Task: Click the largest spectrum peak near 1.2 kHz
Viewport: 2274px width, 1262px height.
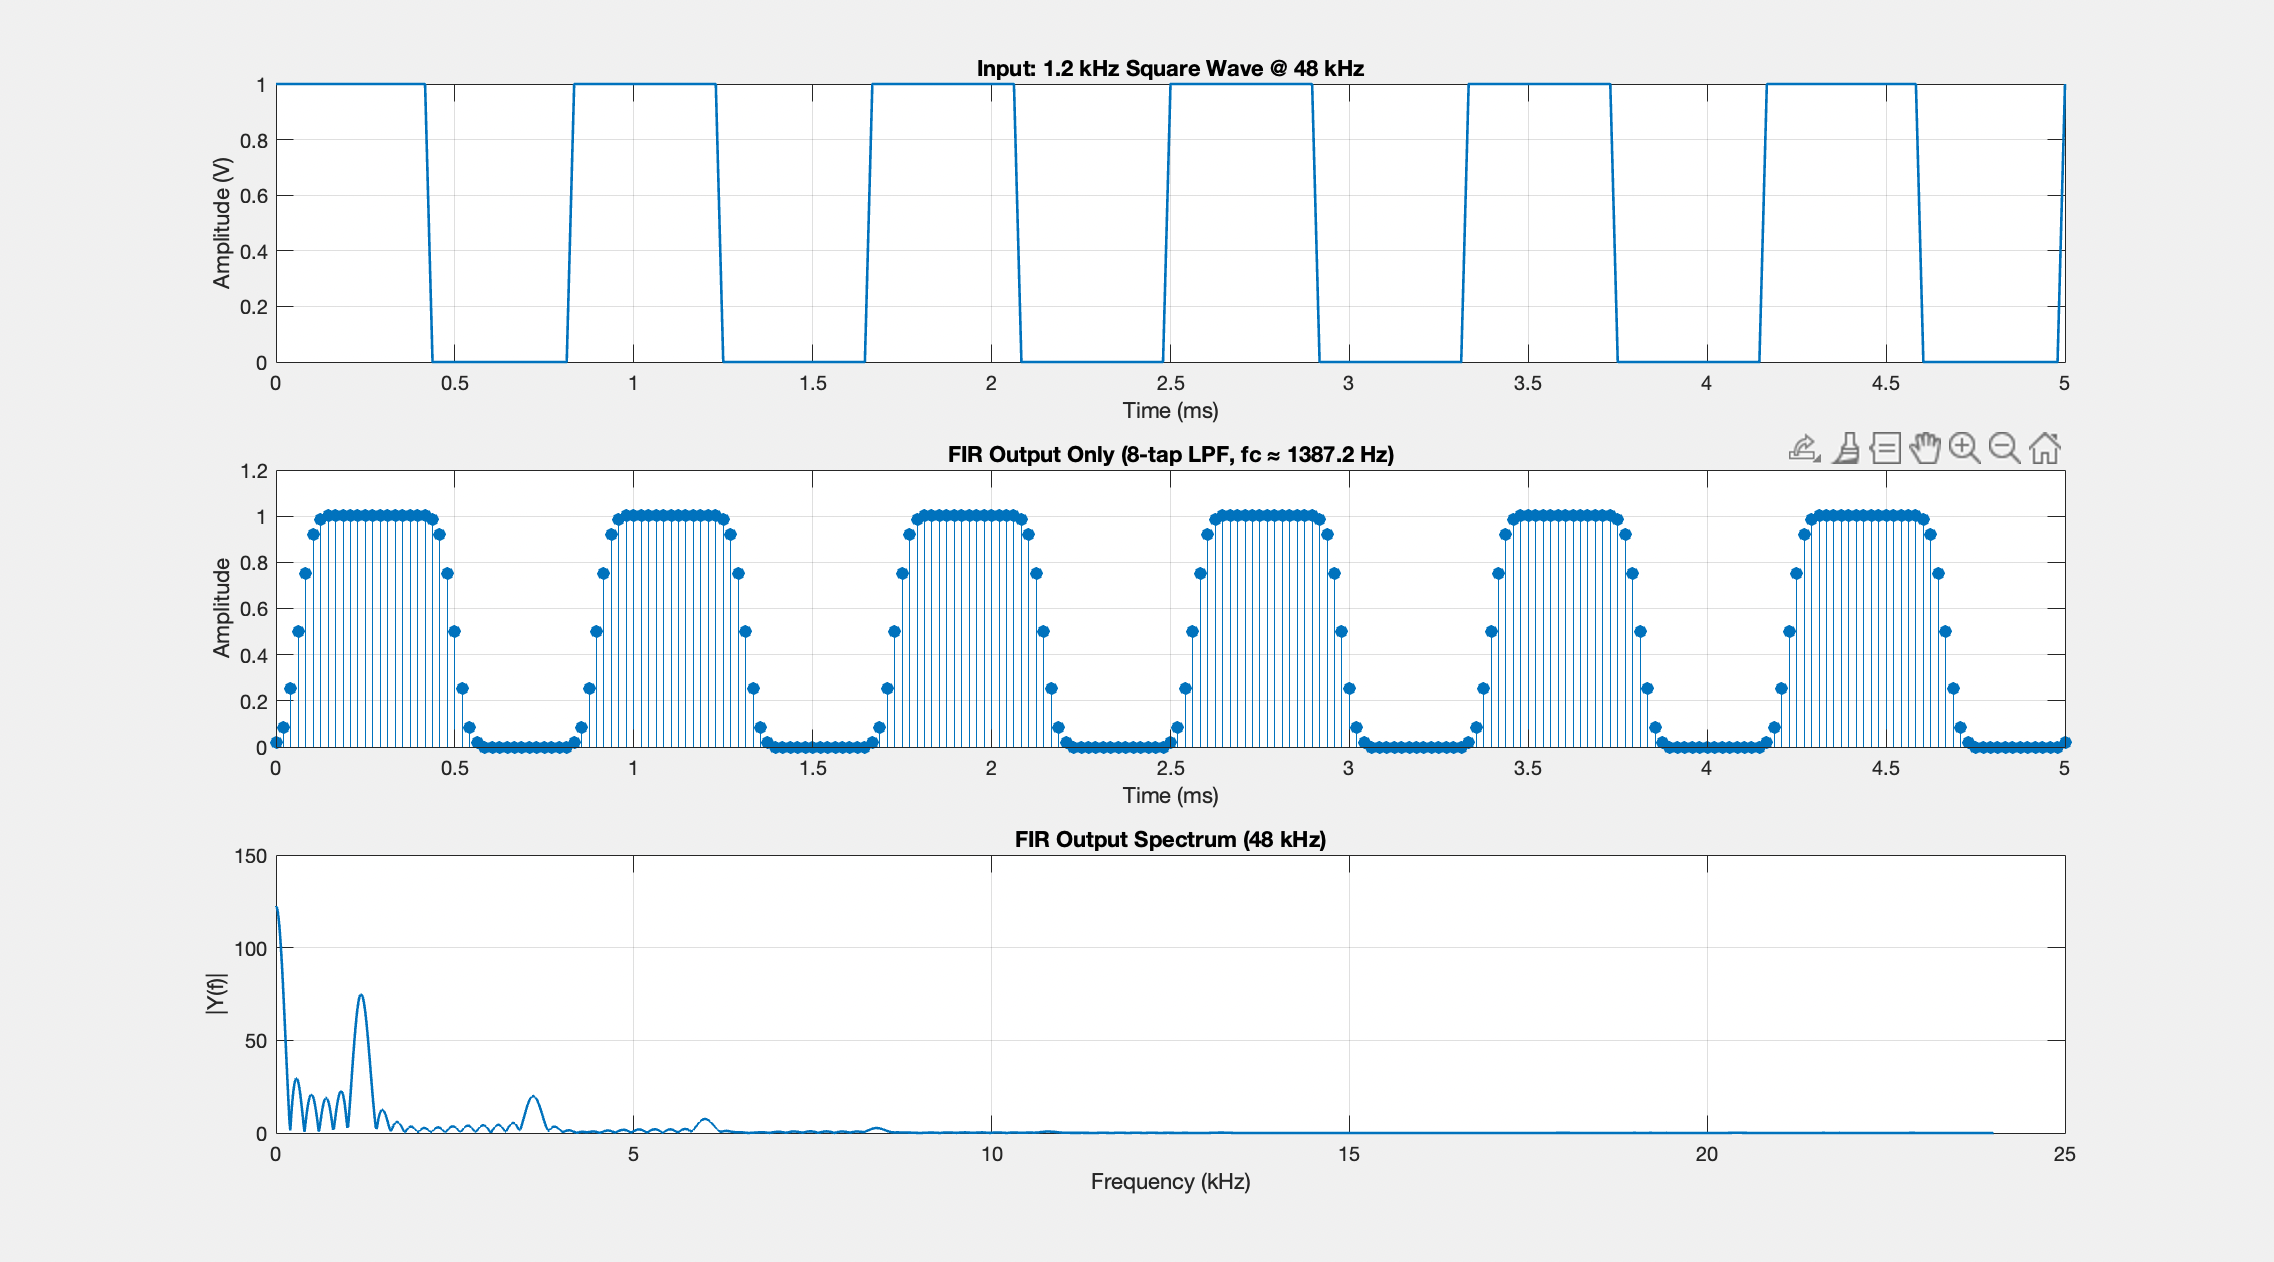Action: pos(361,996)
